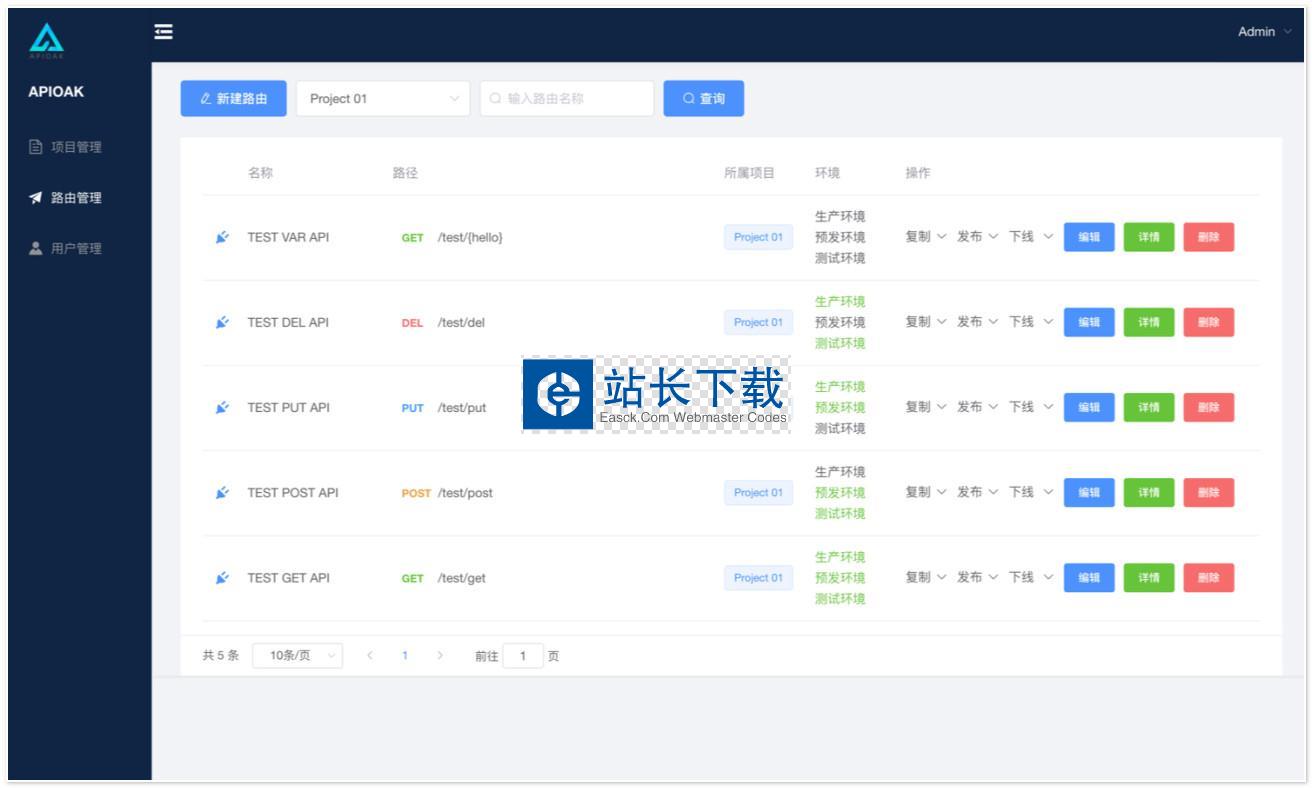Open 用户管理 in the sidebar

[x=76, y=248]
